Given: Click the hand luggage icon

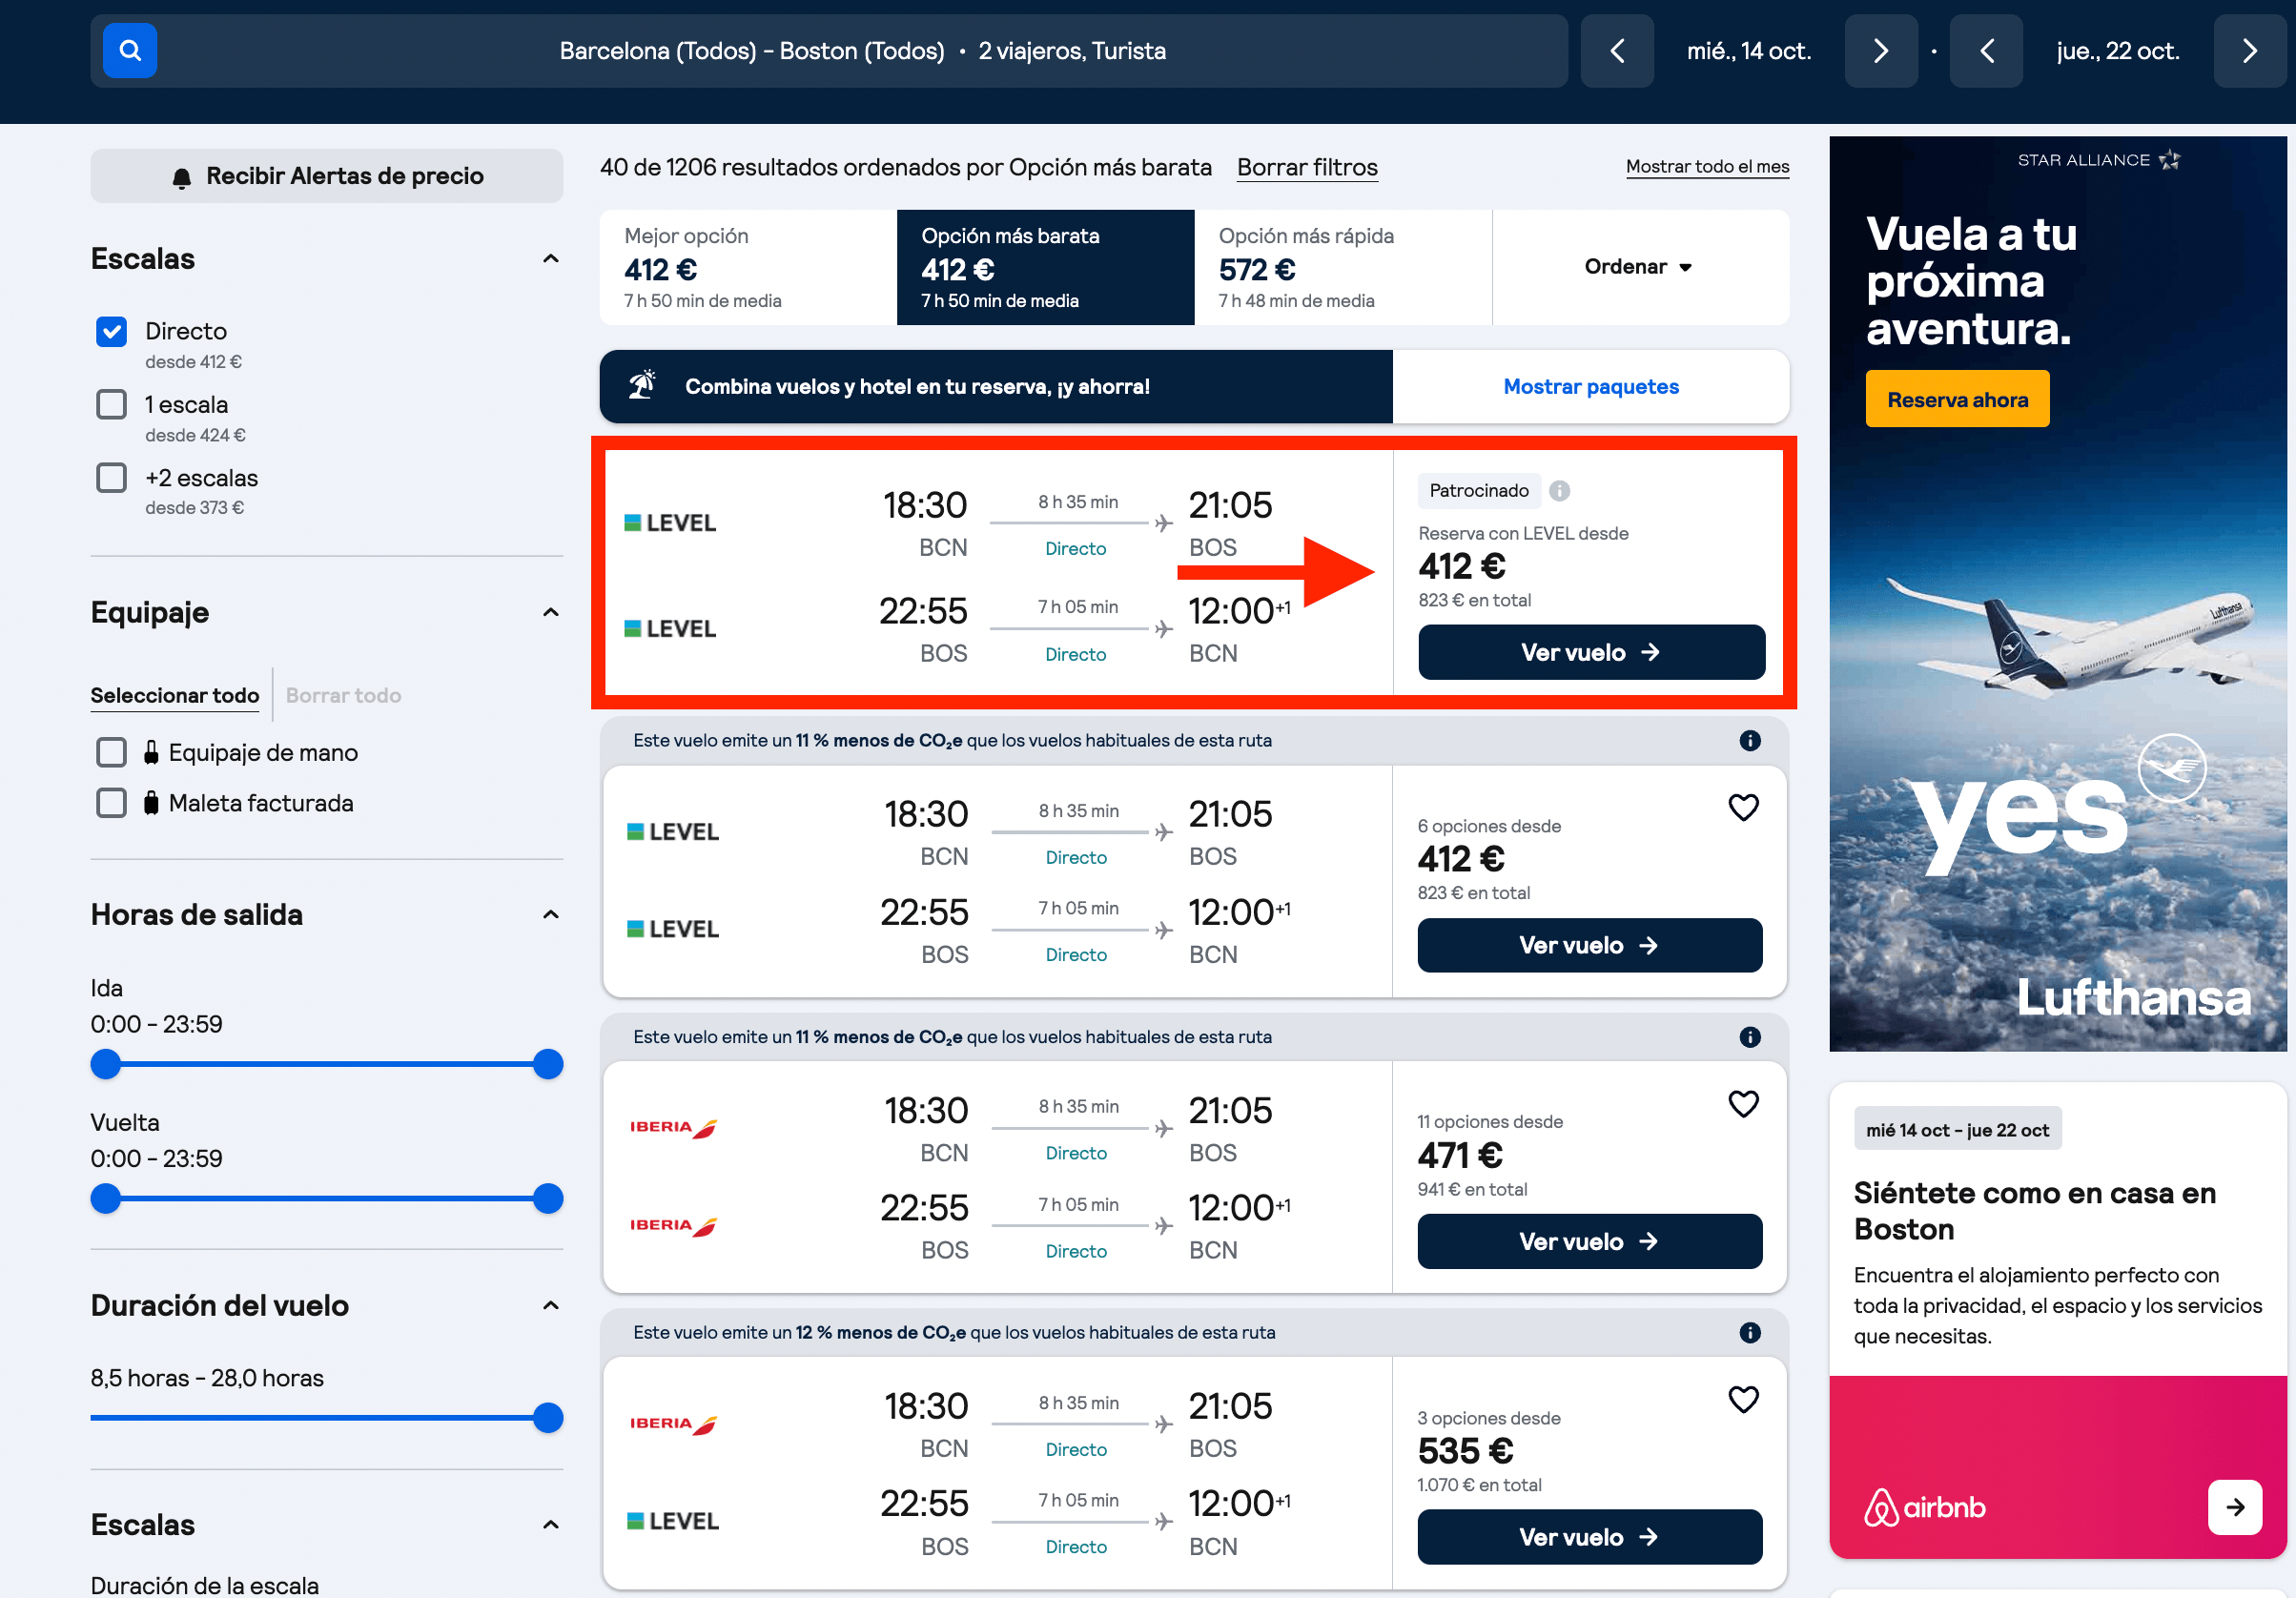Looking at the screenshot, I should 151,752.
